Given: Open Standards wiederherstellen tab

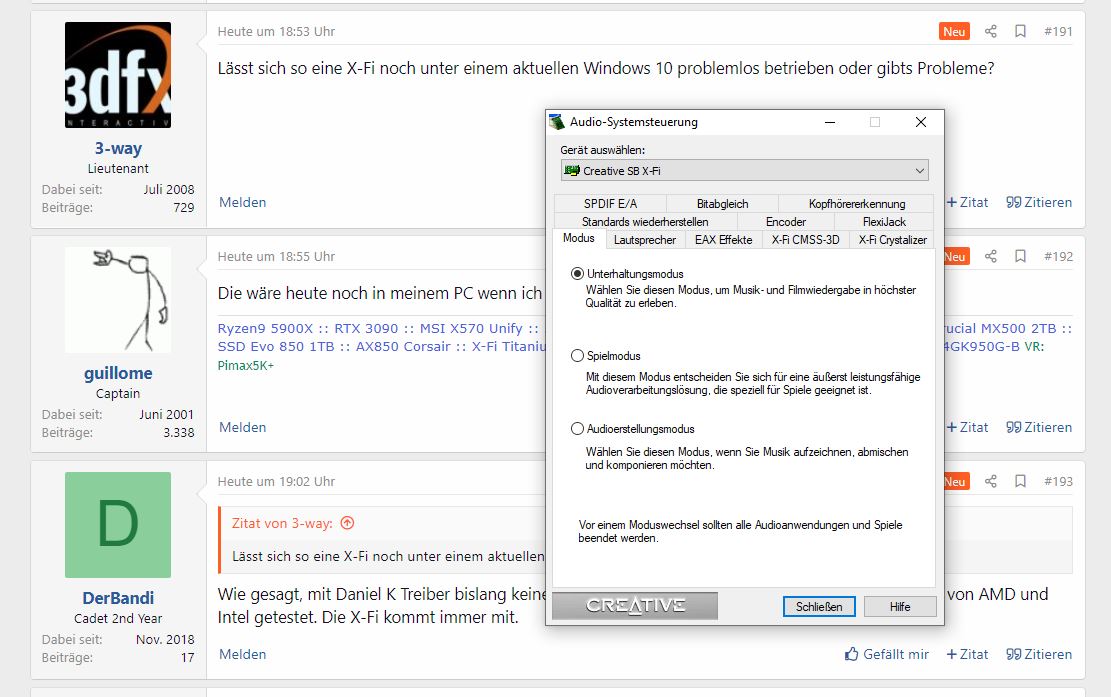Looking at the screenshot, I should 645,222.
